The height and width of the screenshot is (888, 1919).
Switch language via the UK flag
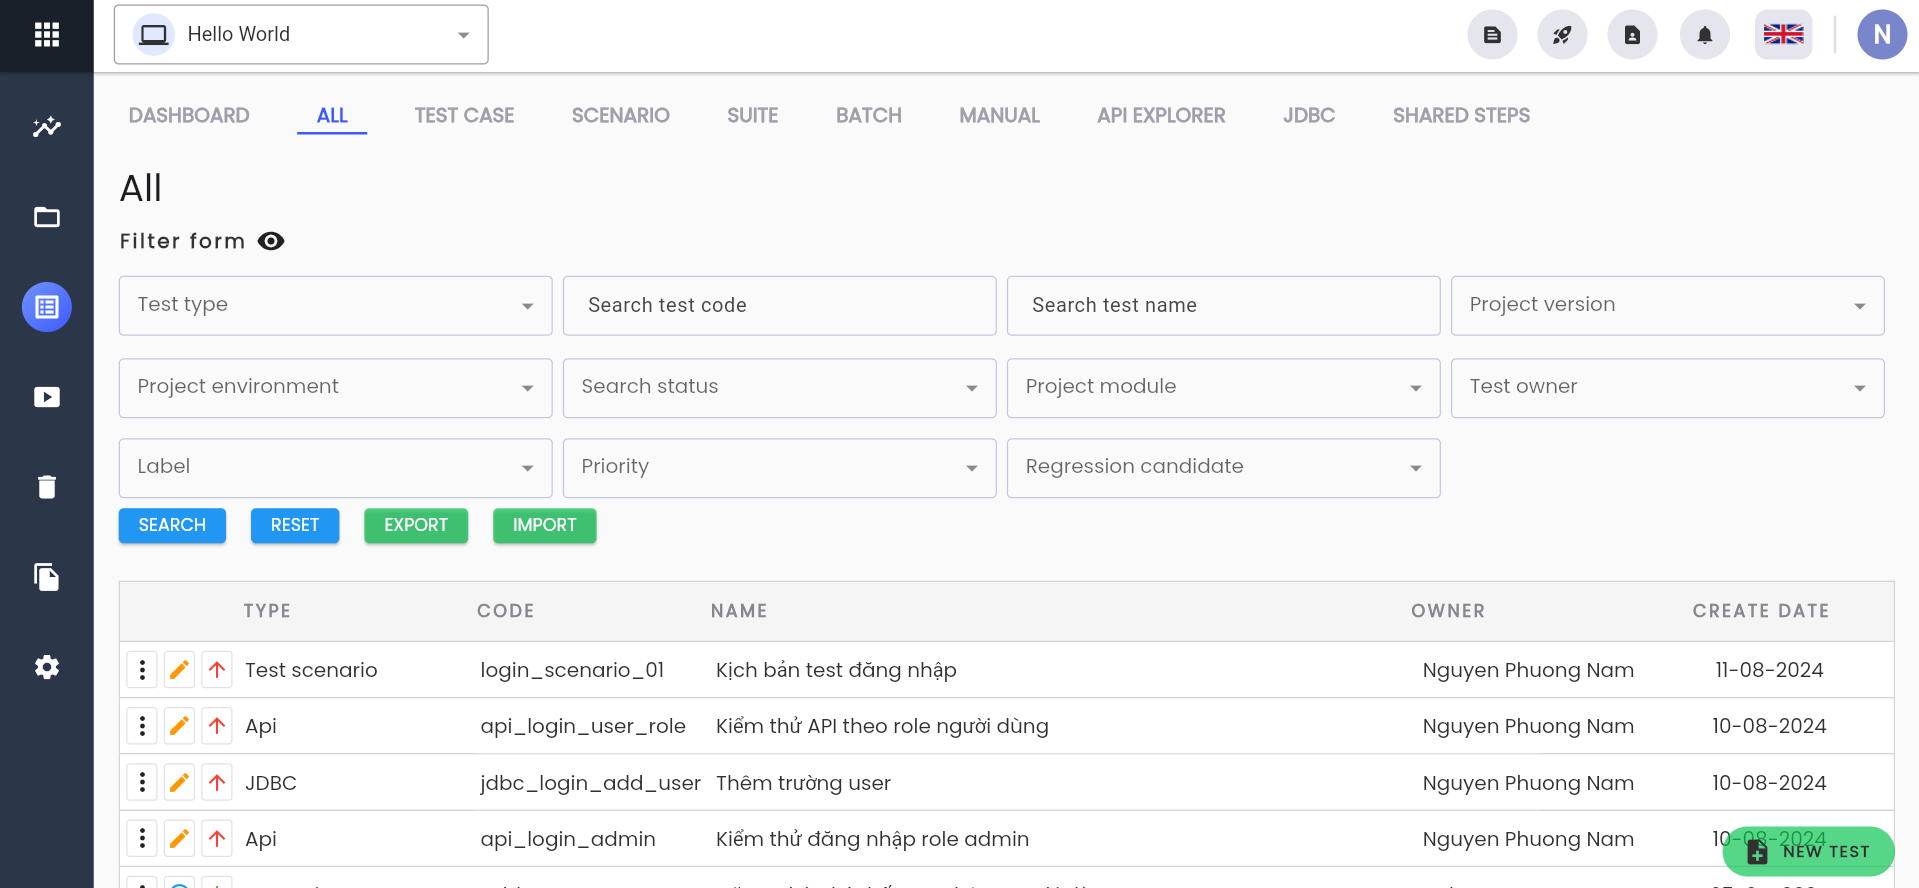click(x=1783, y=35)
